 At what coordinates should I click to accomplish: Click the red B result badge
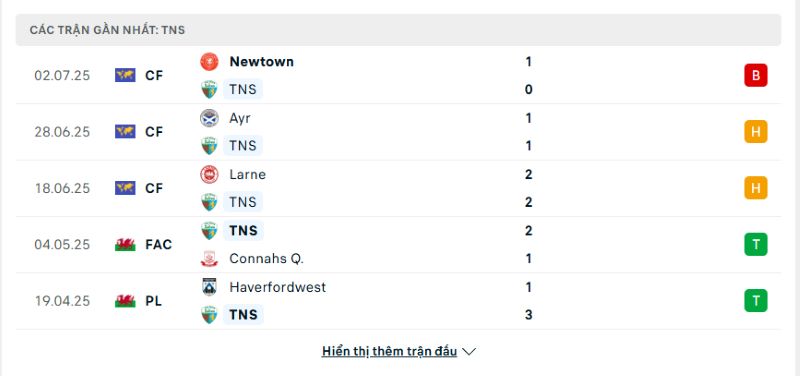point(756,76)
